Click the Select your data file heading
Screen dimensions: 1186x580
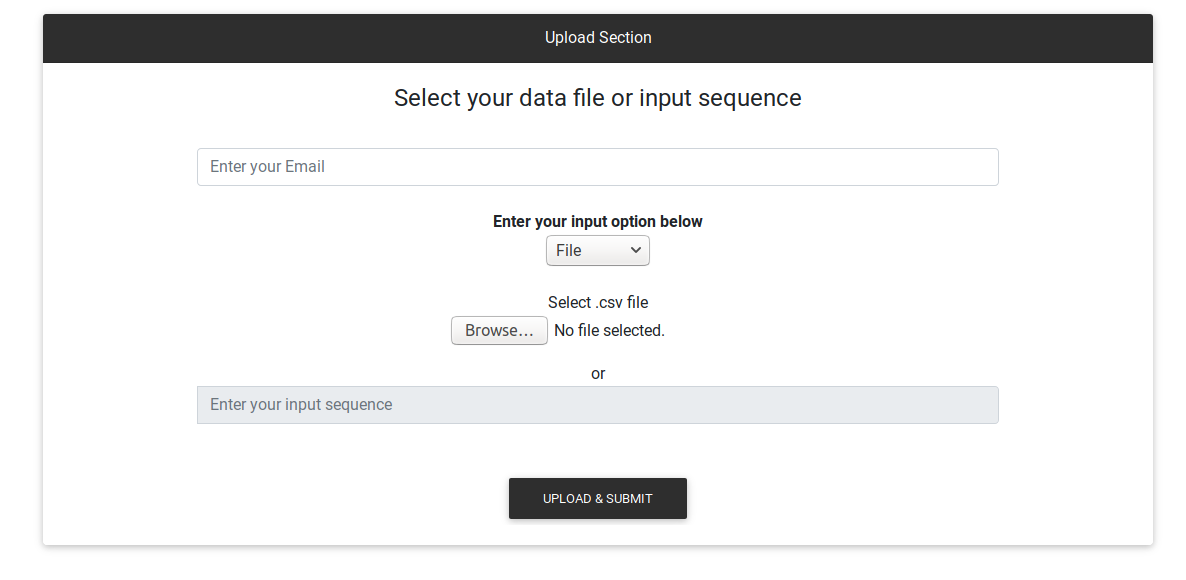coord(597,98)
